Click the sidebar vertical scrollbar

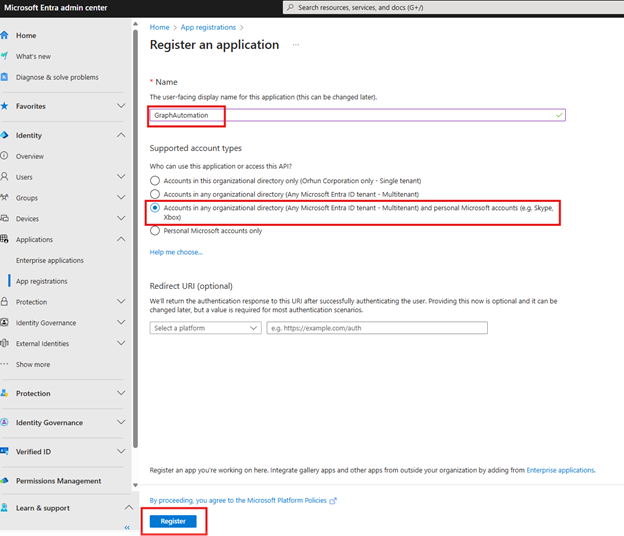pos(135,250)
